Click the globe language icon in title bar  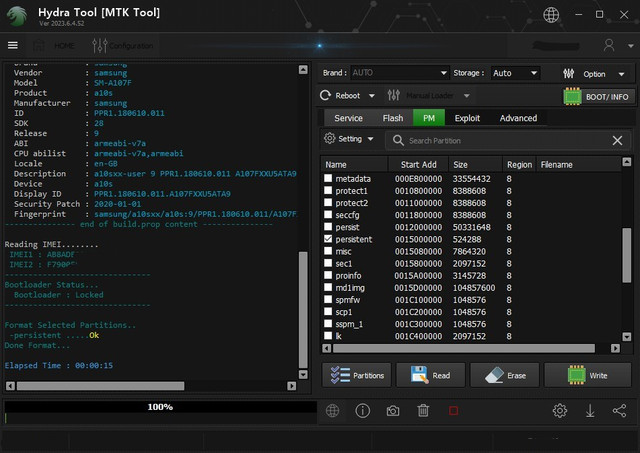pos(551,15)
